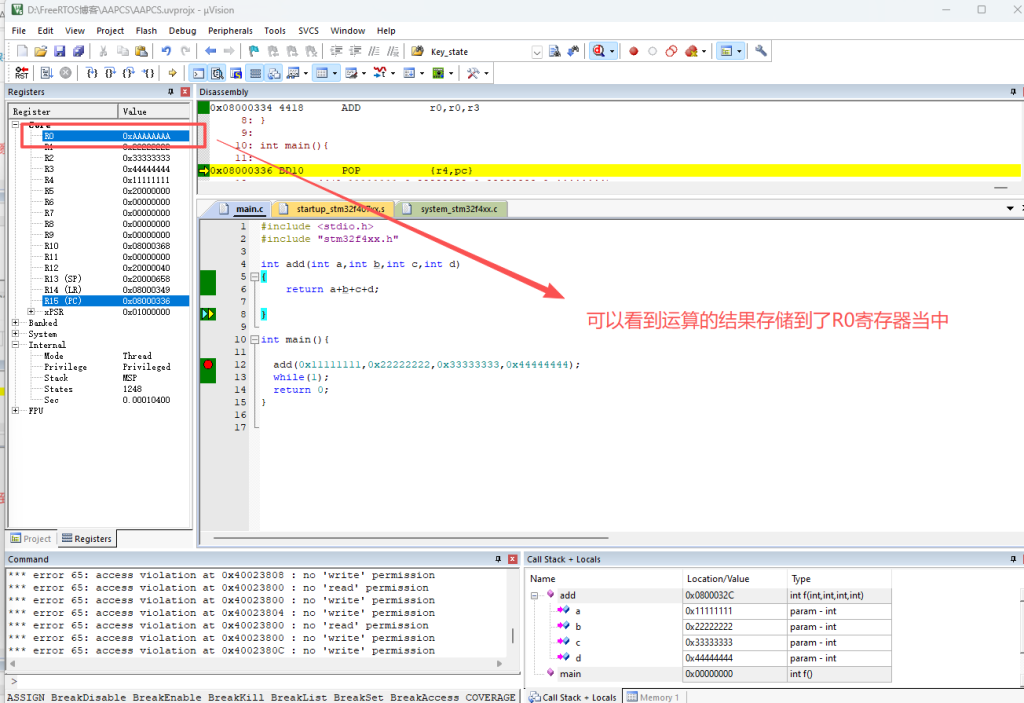Expand the Banked register group
Screen dimensions: 1024x703
click(x=15, y=323)
